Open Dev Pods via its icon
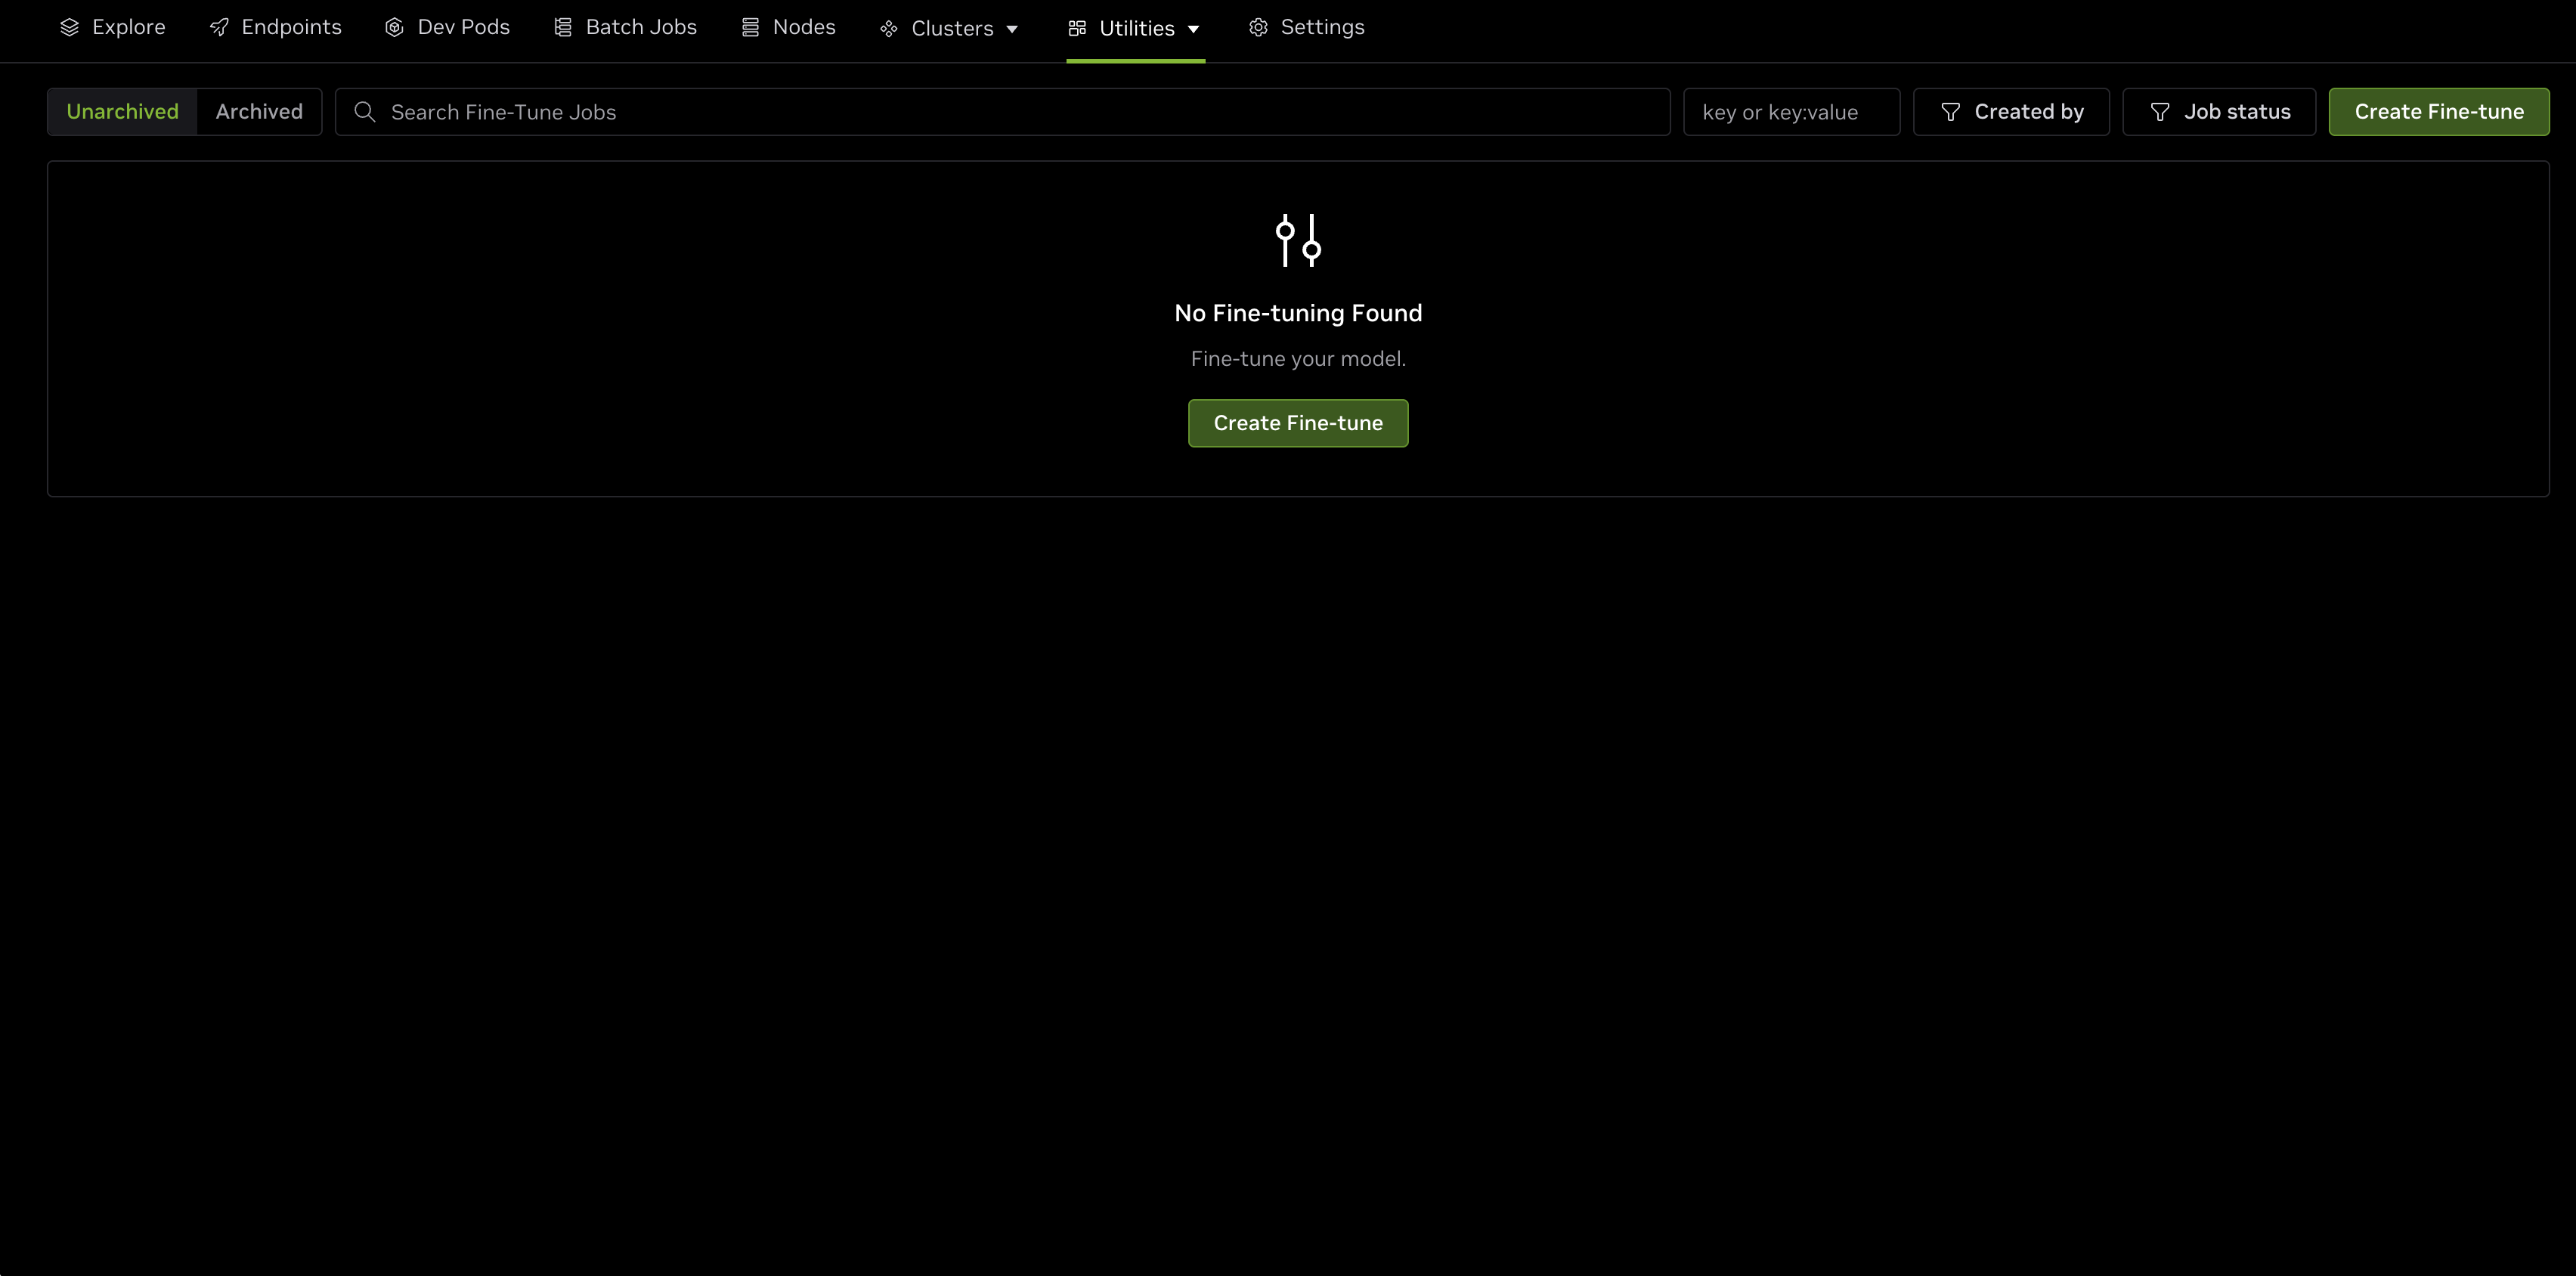2576x1276 pixels. point(392,27)
